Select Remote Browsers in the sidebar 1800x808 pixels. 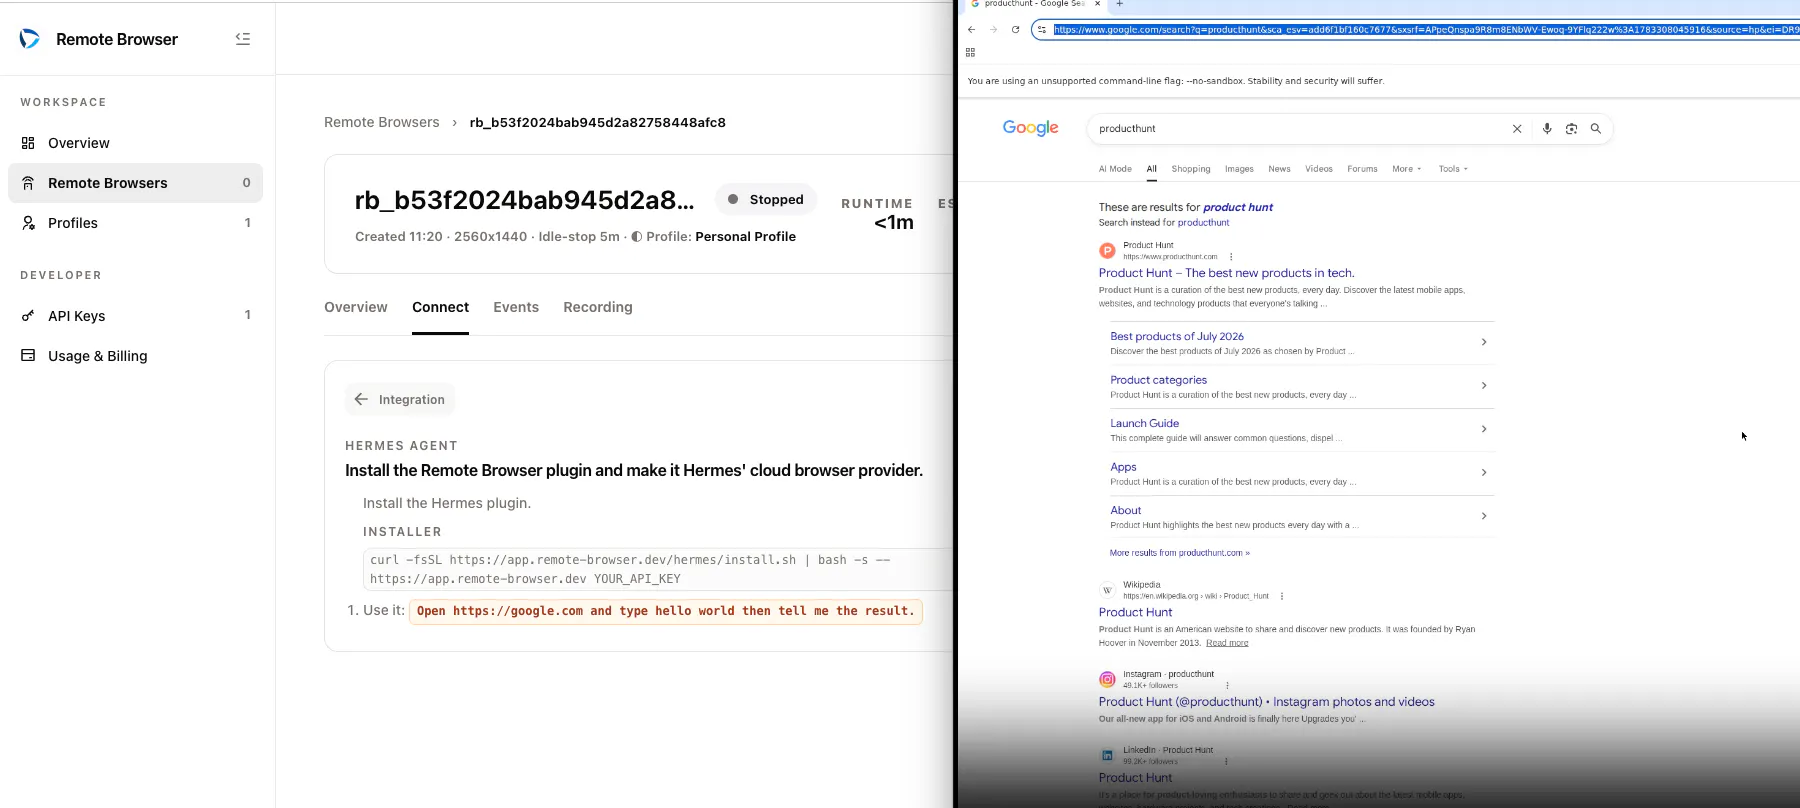(135, 183)
